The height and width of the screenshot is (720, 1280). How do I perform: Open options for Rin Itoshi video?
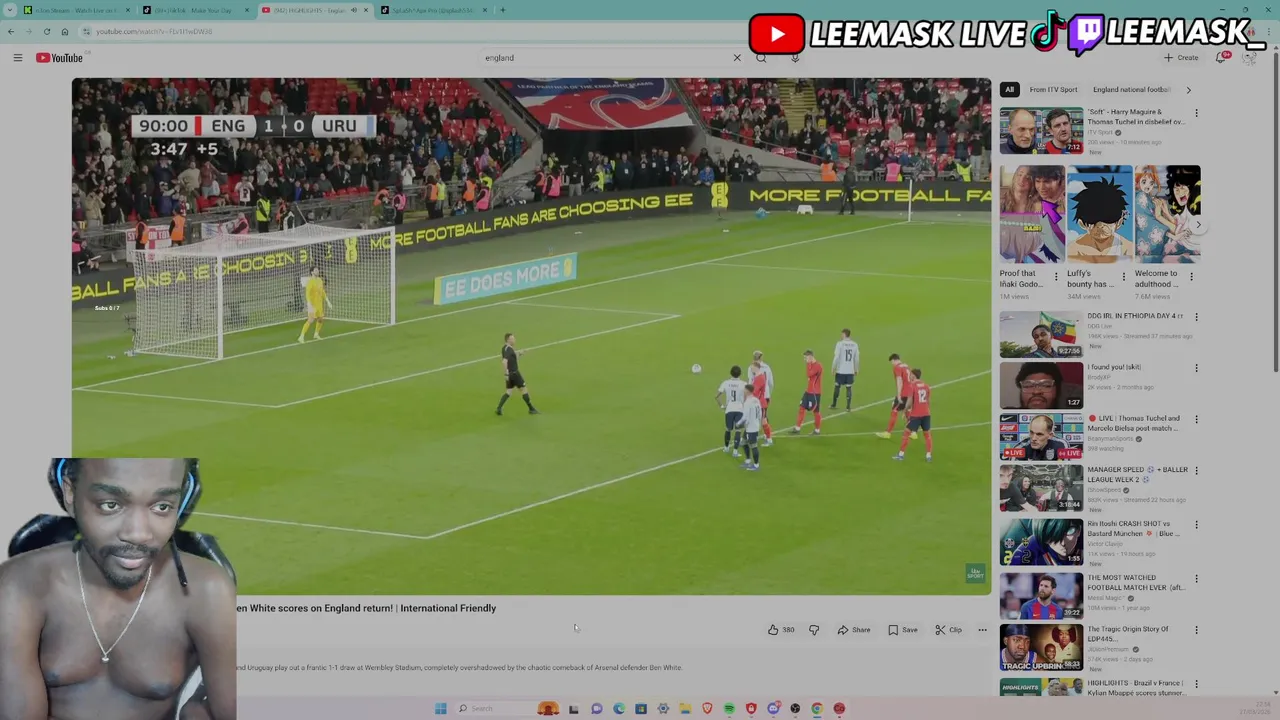(x=1196, y=525)
